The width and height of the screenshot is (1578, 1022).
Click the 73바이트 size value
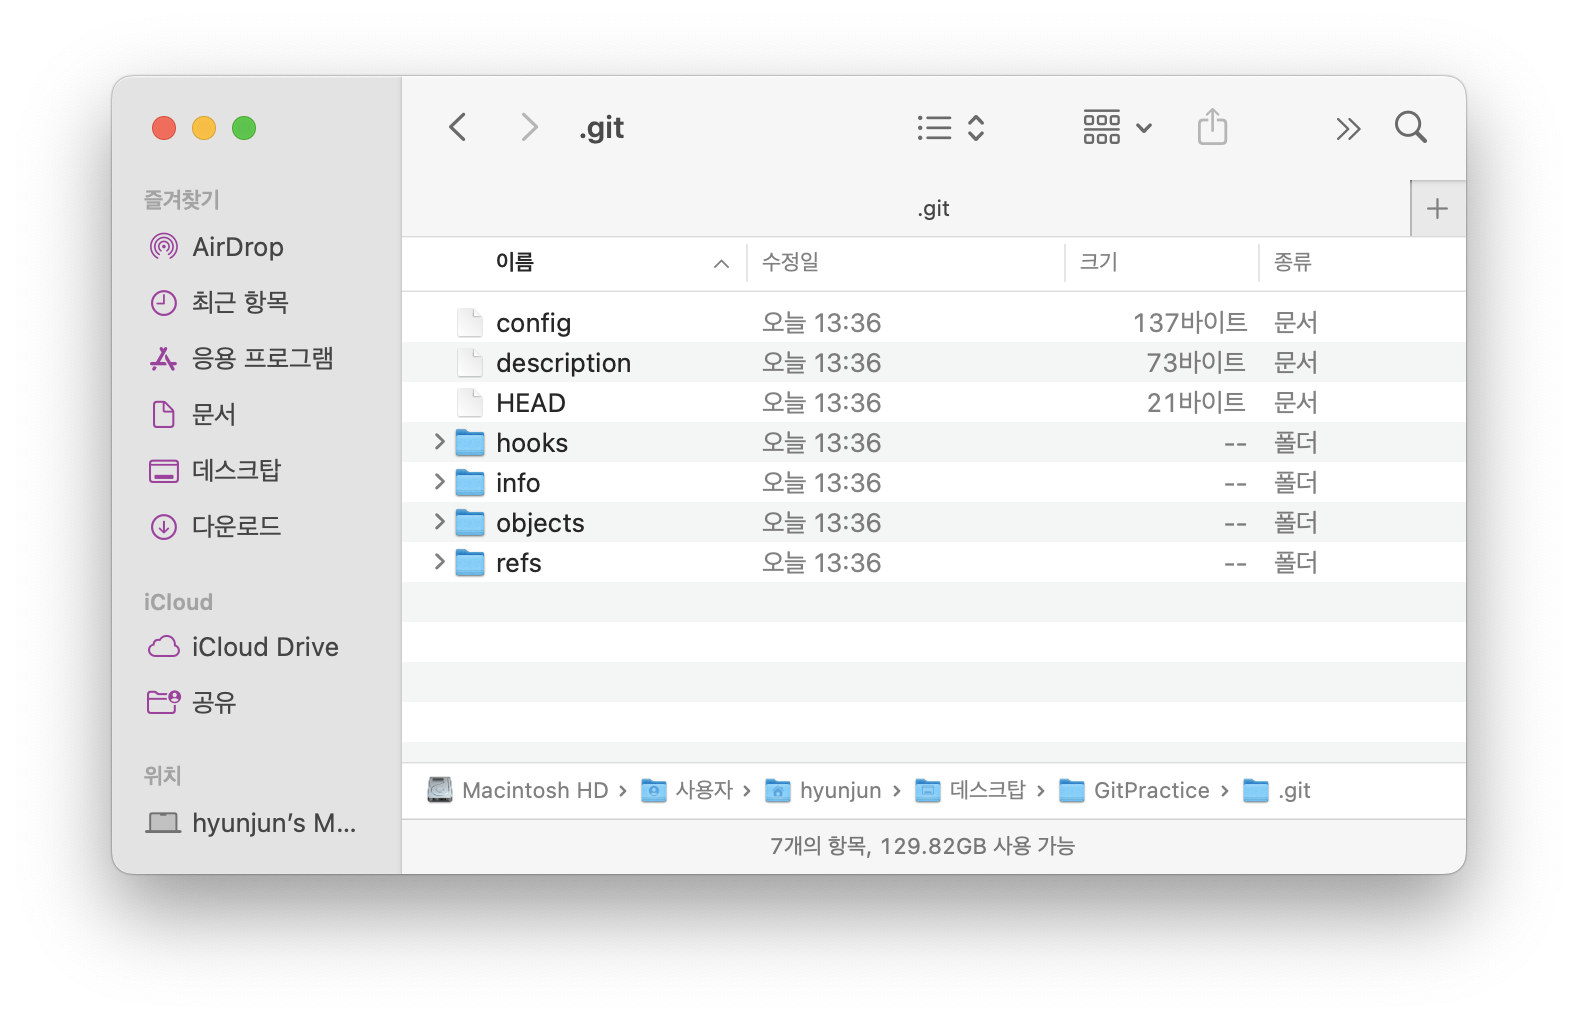(1196, 362)
